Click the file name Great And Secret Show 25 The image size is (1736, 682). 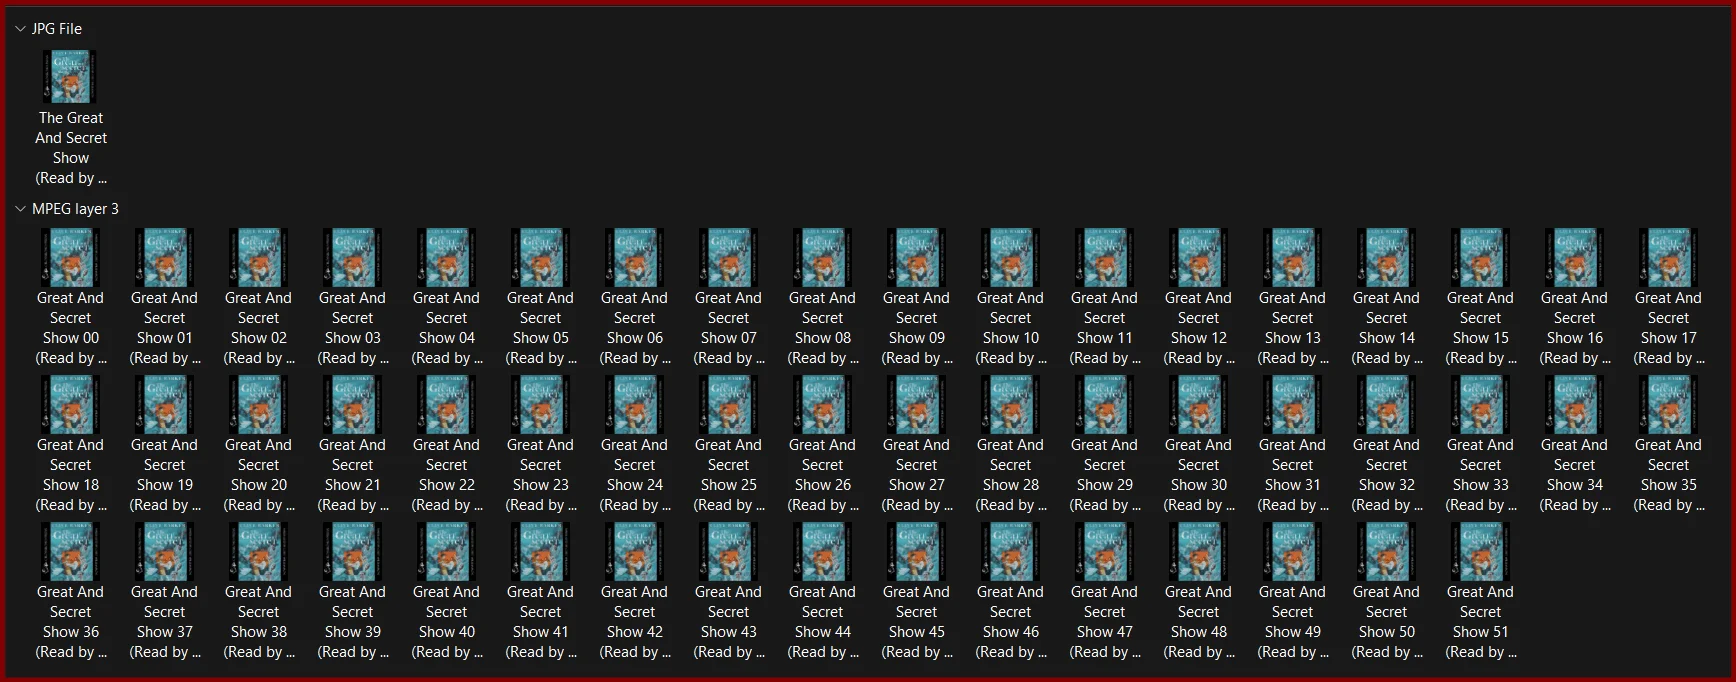729,475
